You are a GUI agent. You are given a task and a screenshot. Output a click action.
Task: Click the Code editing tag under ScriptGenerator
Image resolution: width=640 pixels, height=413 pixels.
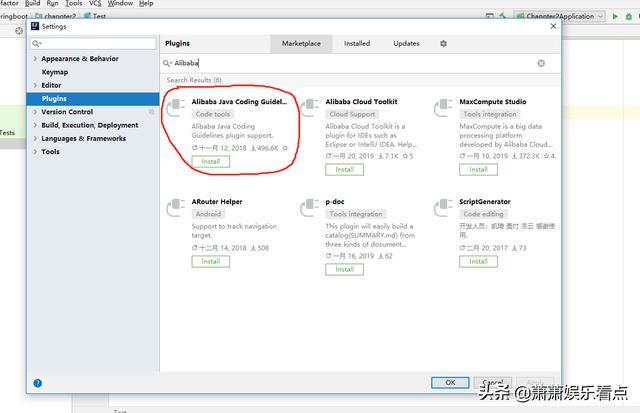pos(483,214)
